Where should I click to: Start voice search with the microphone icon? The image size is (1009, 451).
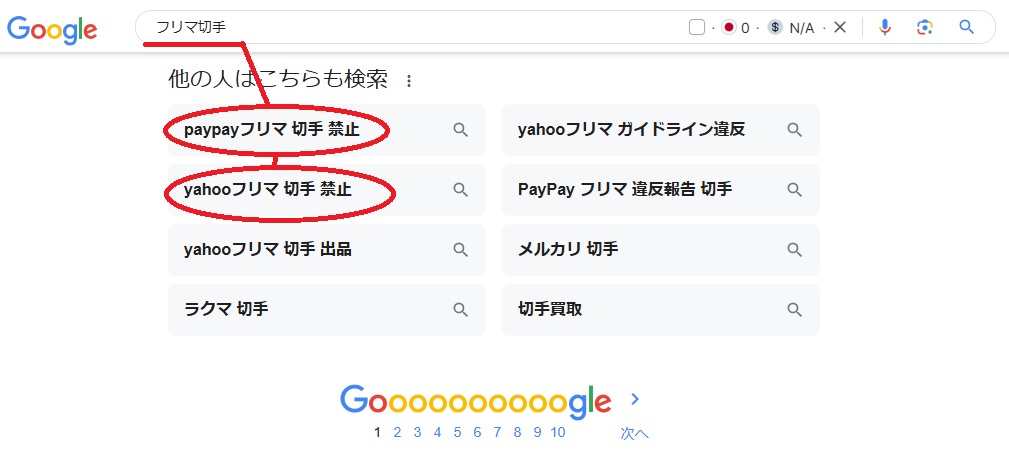(x=885, y=27)
